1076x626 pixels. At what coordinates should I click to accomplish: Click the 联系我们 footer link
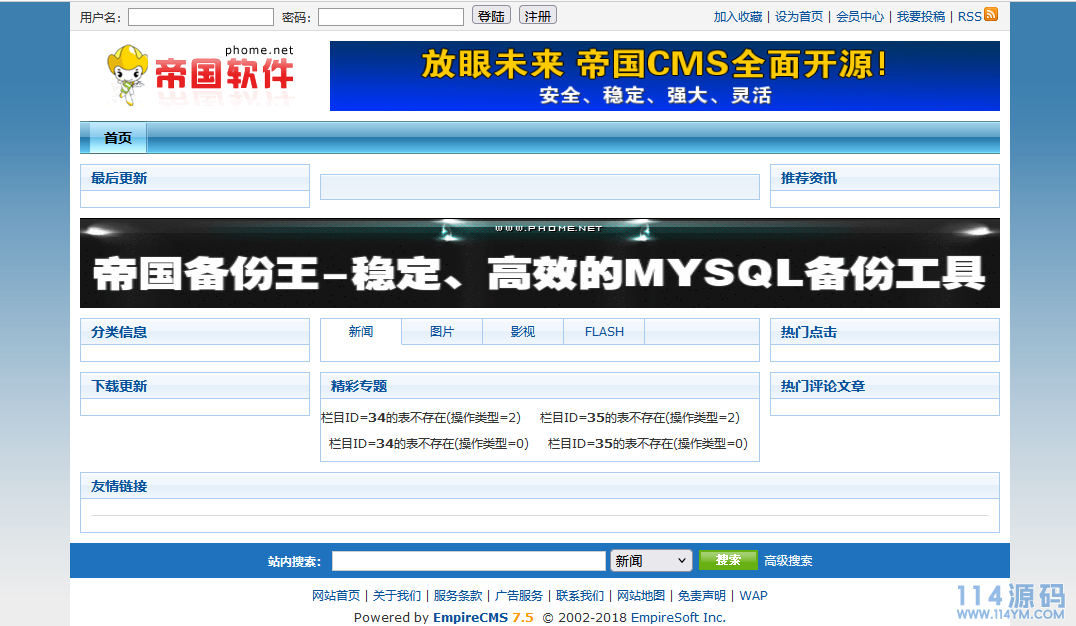[x=580, y=596]
